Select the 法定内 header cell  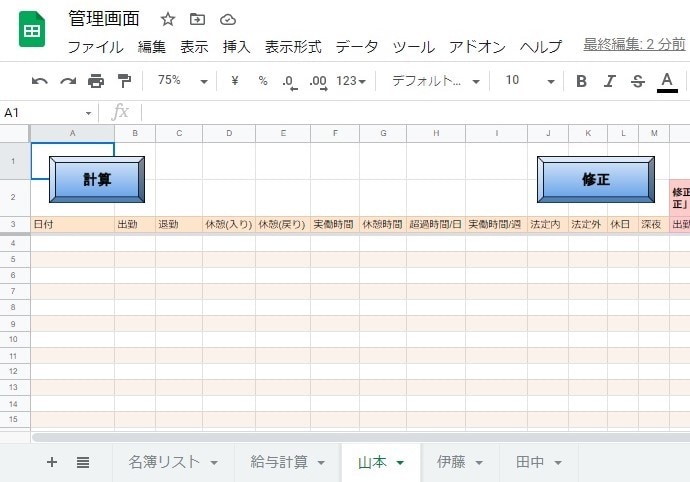point(548,224)
